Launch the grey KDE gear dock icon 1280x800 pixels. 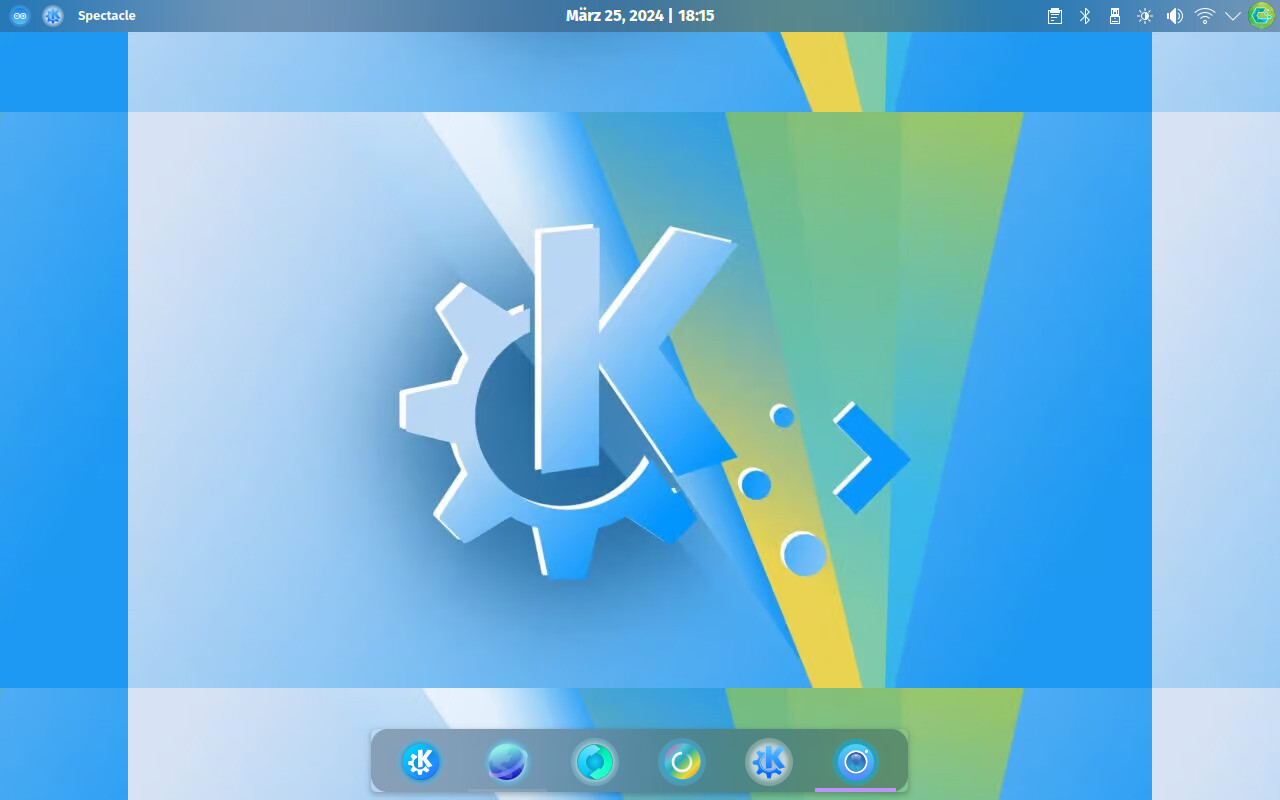pos(769,763)
